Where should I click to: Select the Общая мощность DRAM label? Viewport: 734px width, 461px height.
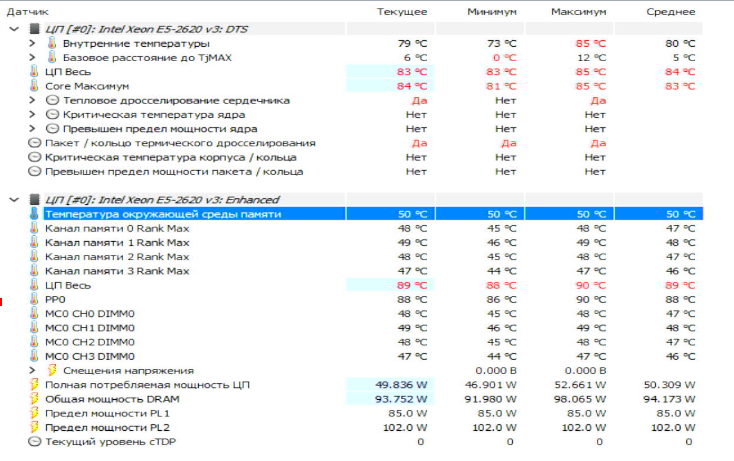(x=112, y=399)
